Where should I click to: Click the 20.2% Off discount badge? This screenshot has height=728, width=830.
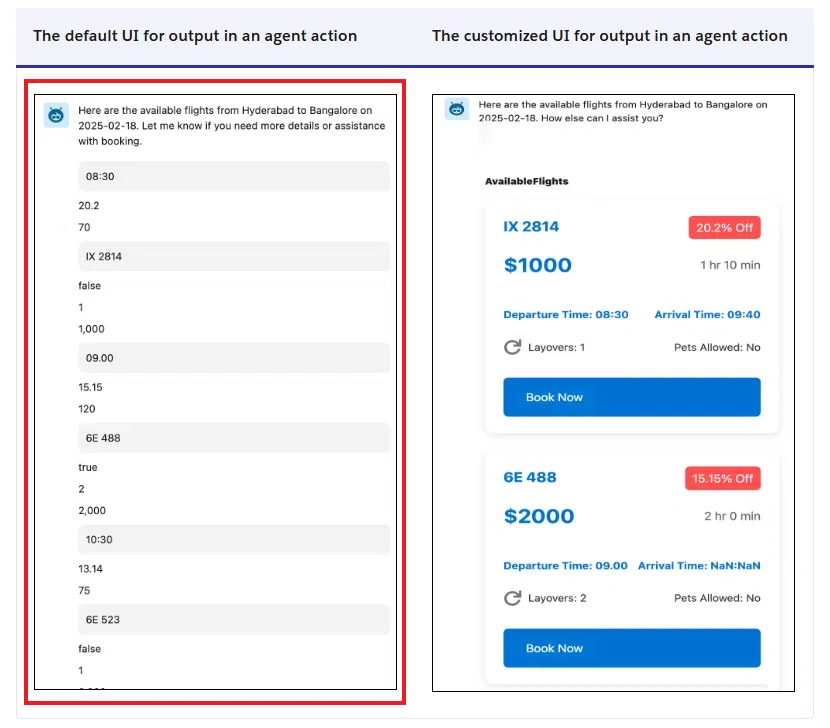(724, 228)
